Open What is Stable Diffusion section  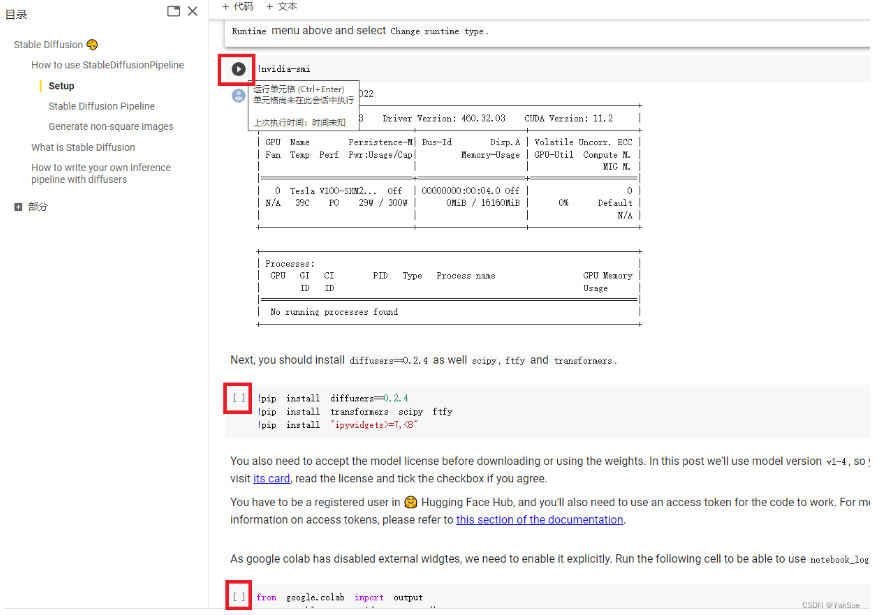(83, 147)
